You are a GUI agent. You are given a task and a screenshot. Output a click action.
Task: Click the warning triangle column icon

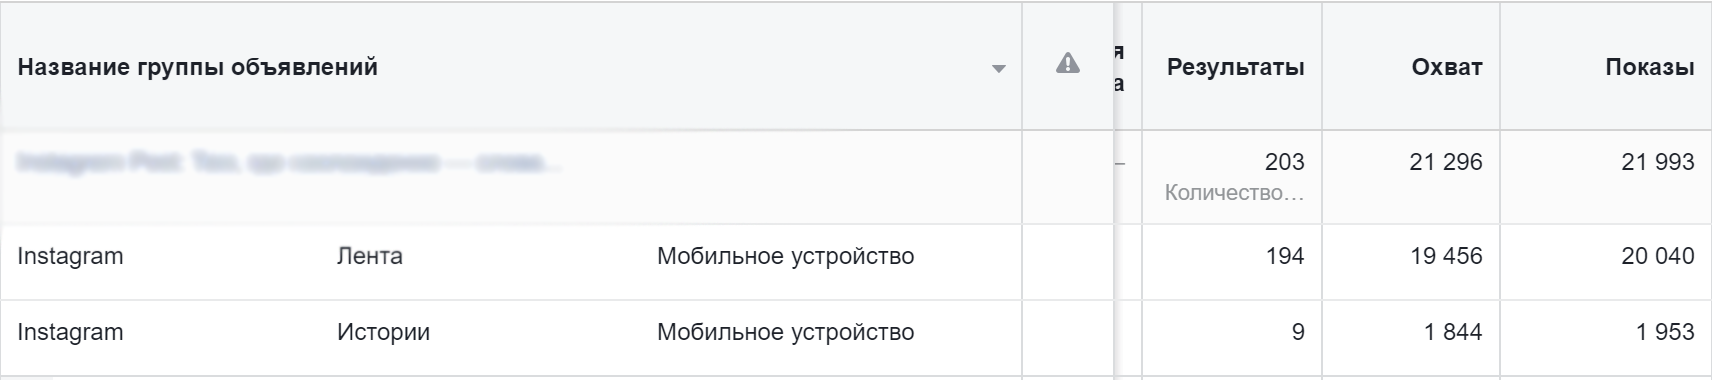tap(1067, 65)
